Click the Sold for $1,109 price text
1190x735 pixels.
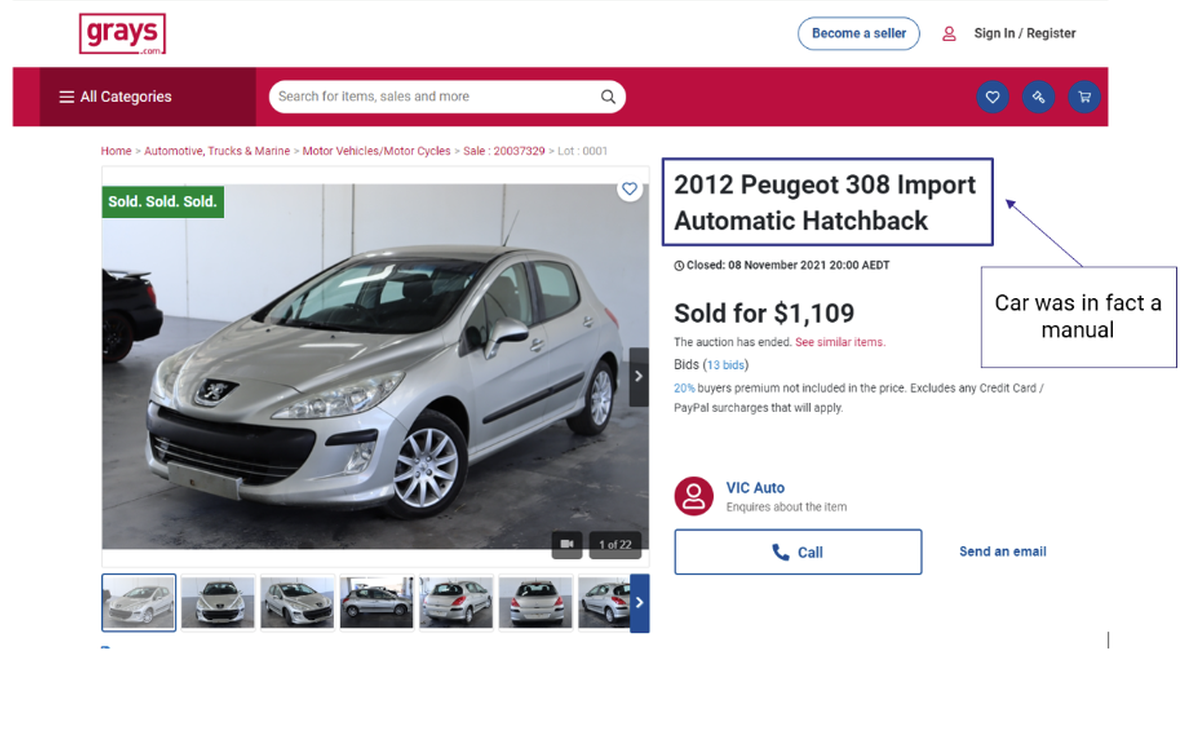tap(764, 314)
